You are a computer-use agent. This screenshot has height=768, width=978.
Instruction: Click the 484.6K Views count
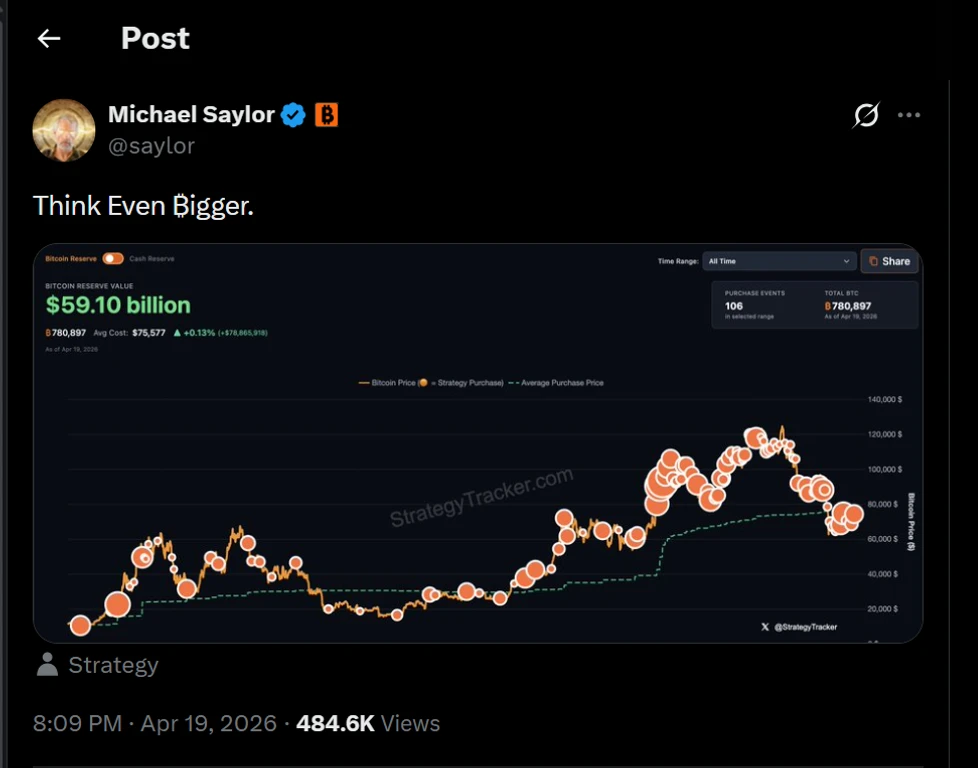368,724
